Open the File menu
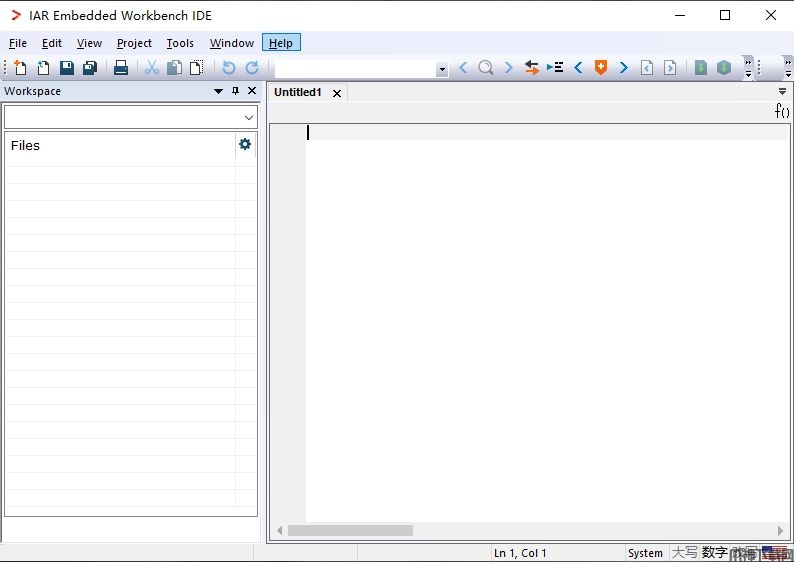The width and height of the screenshot is (794, 562). (18, 43)
